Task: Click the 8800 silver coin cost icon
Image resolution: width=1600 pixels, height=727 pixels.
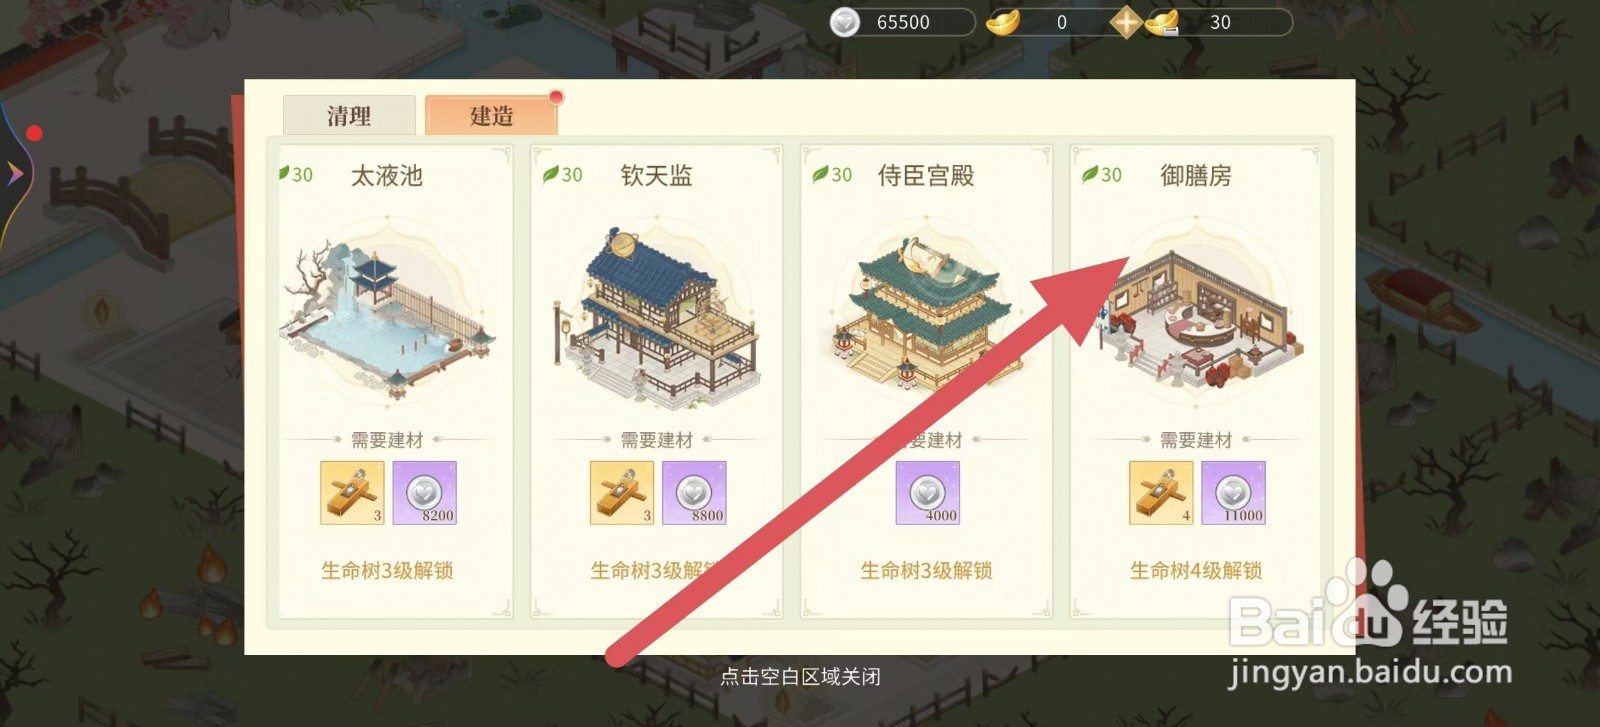Action: point(694,493)
